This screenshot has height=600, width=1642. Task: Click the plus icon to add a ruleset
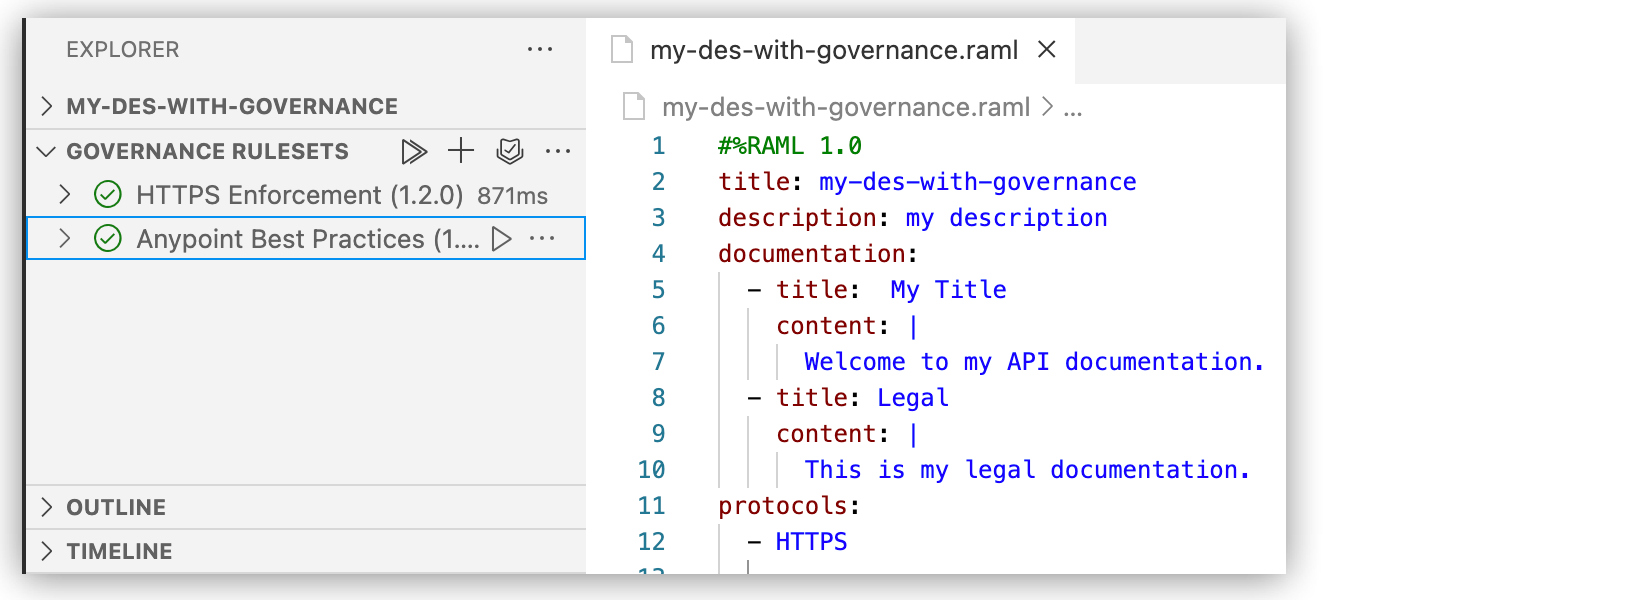[461, 151]
